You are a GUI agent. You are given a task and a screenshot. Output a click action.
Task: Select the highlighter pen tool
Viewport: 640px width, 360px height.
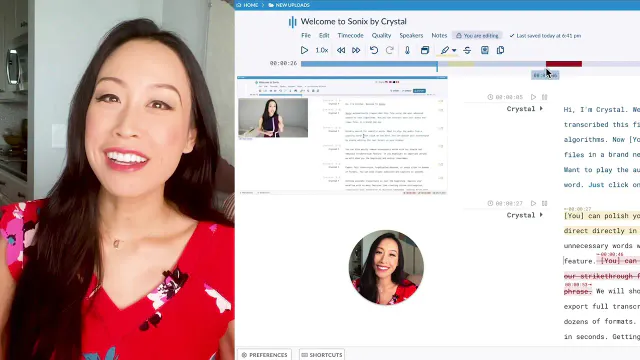point(444,50)
